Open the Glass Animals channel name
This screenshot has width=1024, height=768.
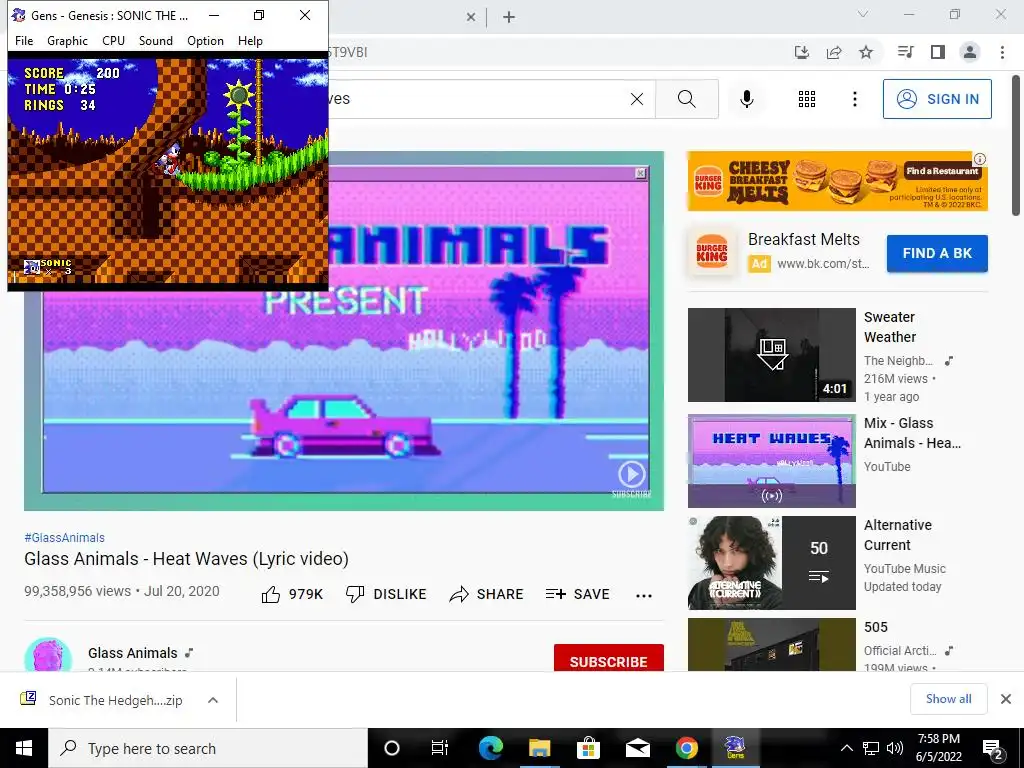133,653
